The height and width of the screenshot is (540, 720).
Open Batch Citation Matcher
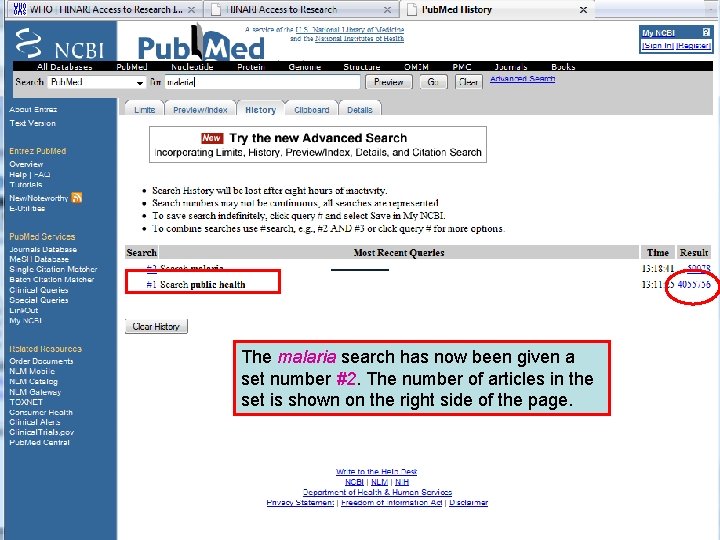pos(51,279)
